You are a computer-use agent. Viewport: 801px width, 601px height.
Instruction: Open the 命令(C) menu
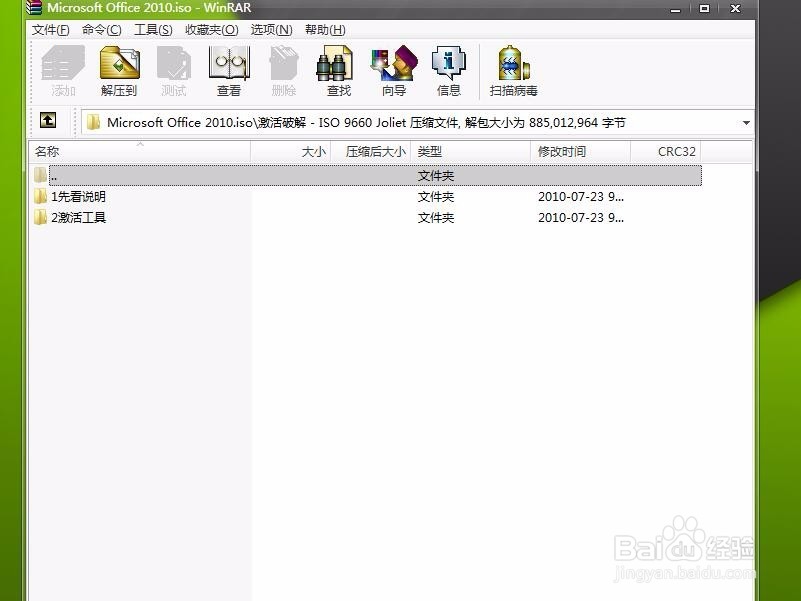click(102, 30)
